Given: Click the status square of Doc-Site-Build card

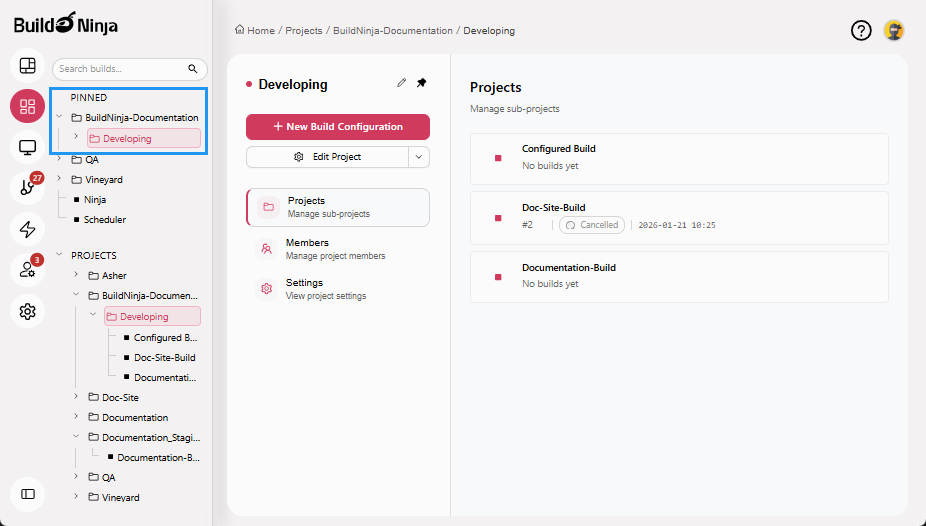Looking at the screenshot, I should [x=498, y=218].
